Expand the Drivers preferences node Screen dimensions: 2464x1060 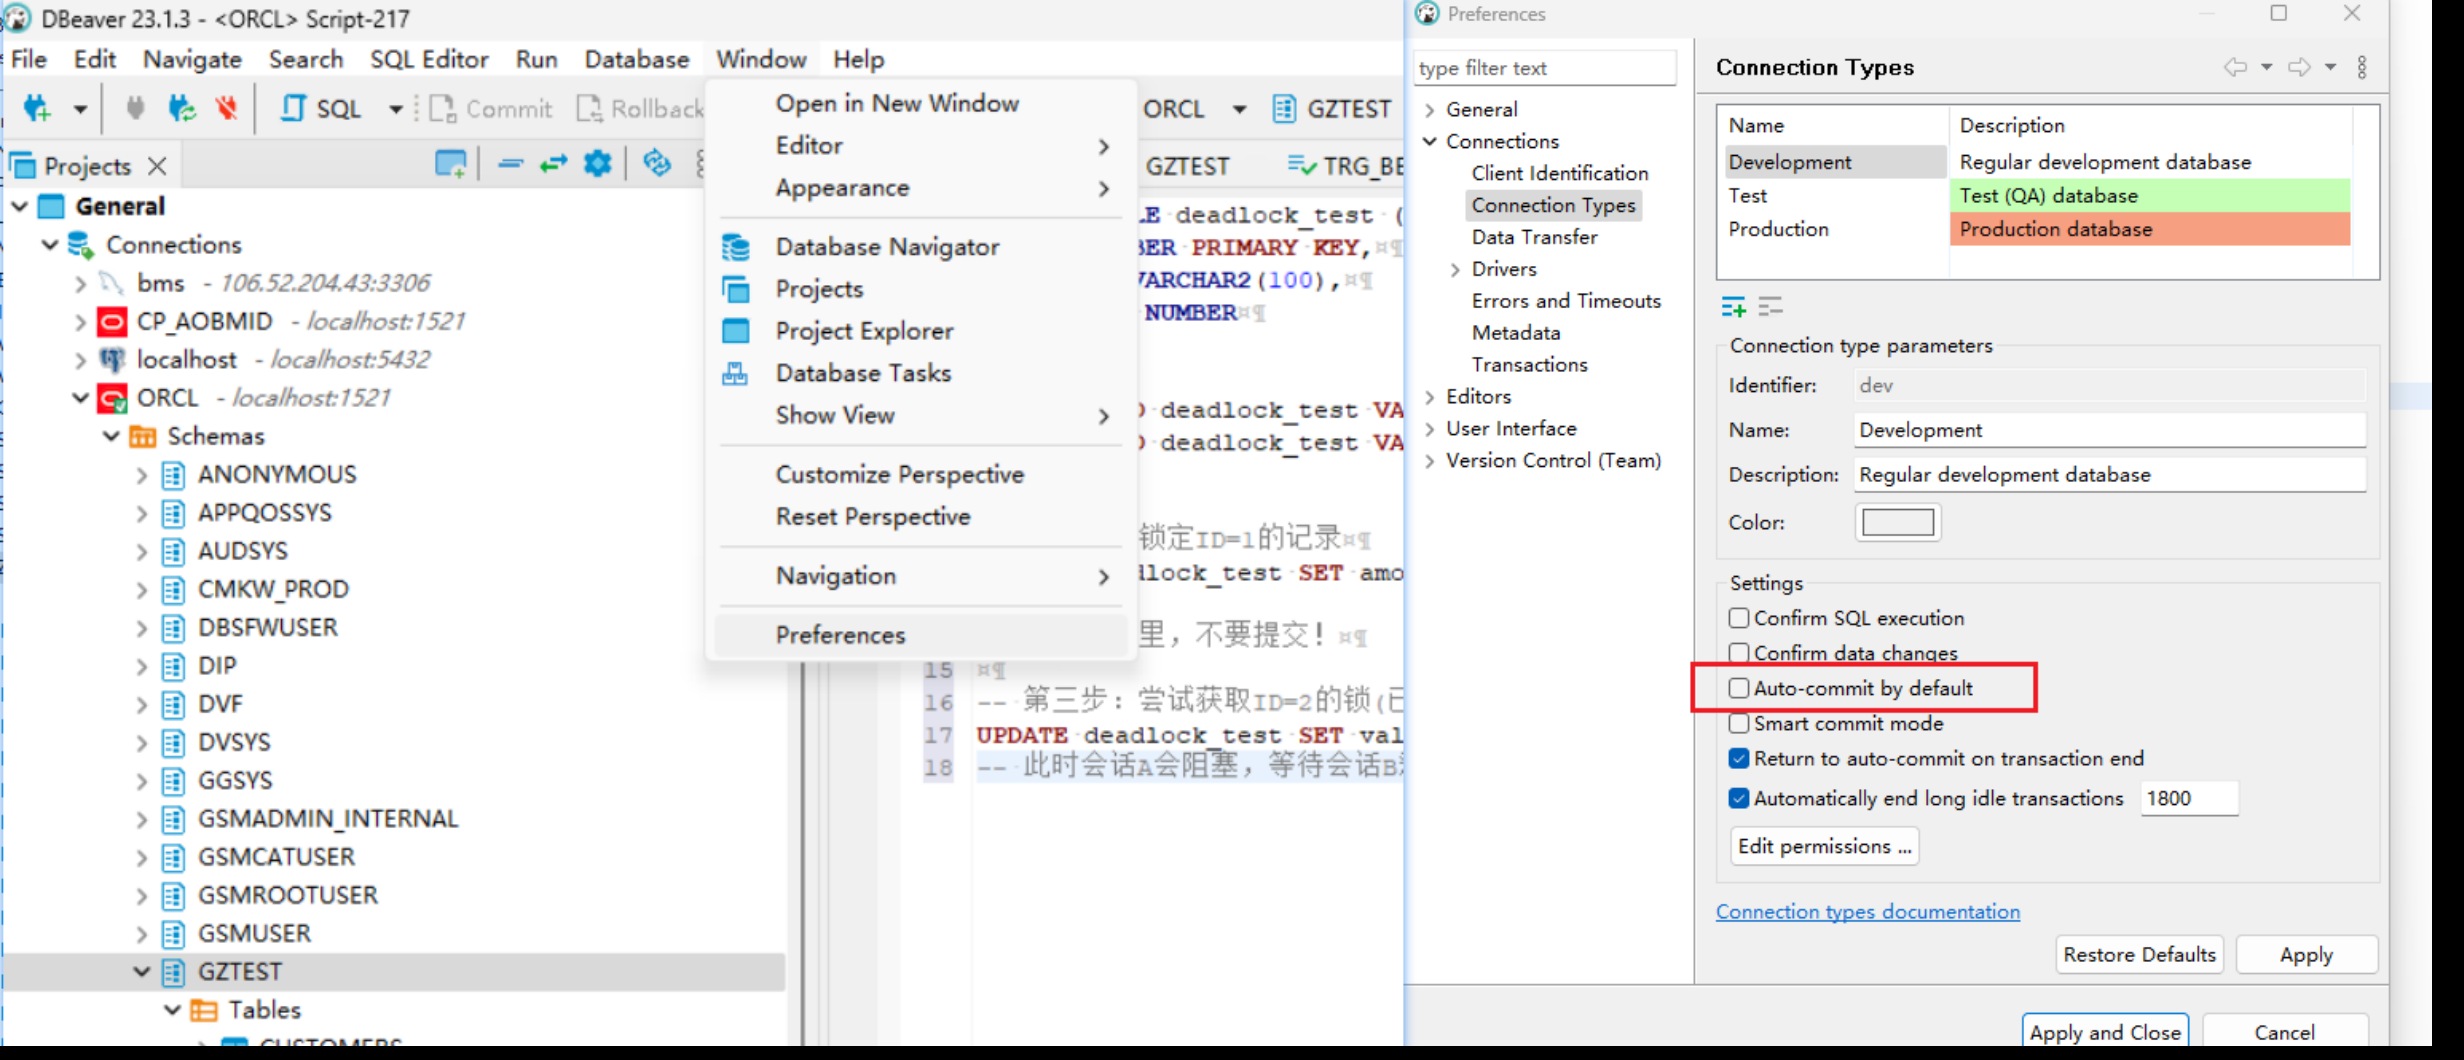(x=1455, y=269)
